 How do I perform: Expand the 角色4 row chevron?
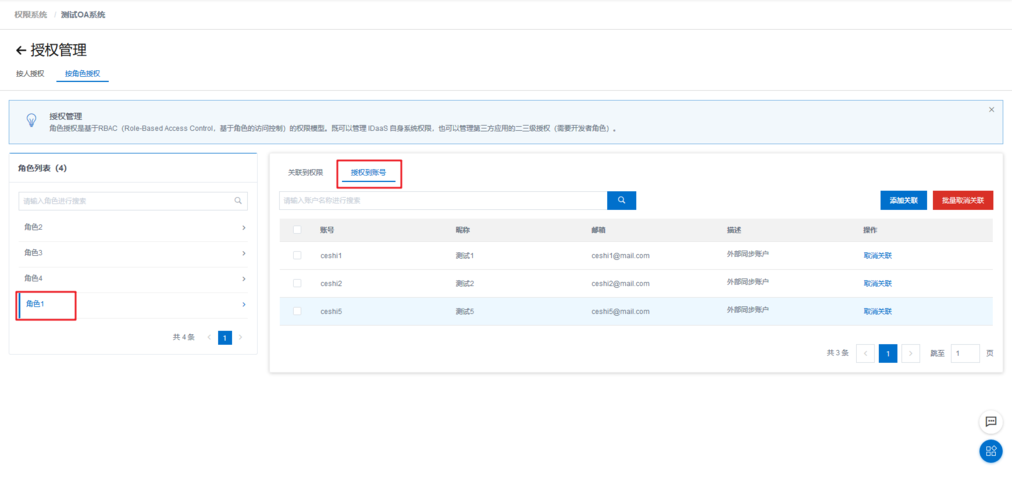(243, 279)
